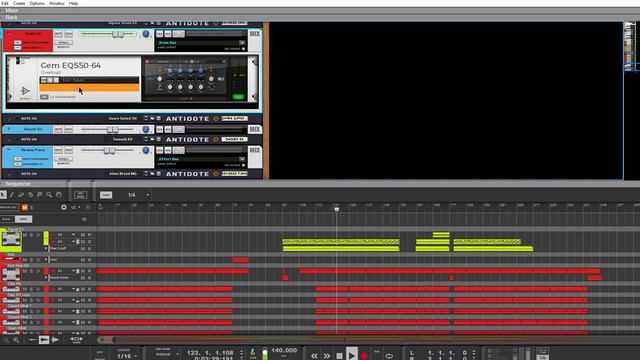The image size is (640, 360).
Task: Open the Effect Bus audio output dropdown
Action: coord(242,159)
